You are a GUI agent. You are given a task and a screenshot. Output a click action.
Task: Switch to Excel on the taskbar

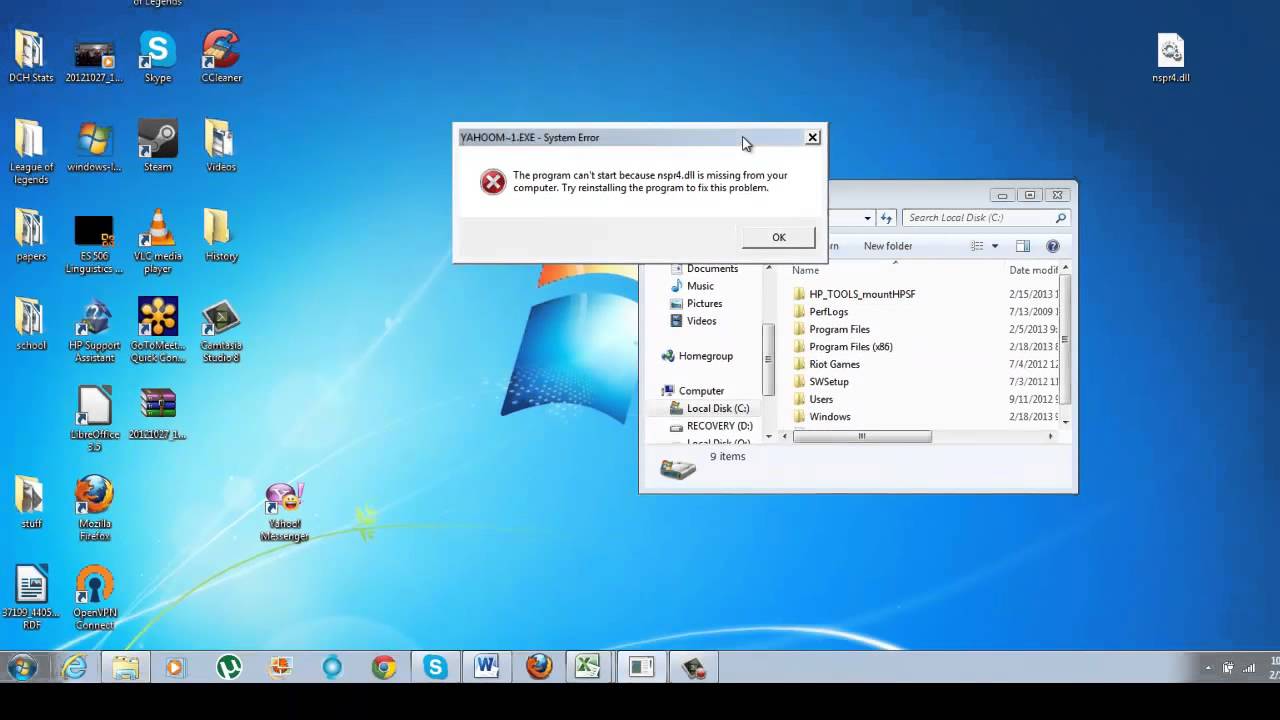pos(590,667)
